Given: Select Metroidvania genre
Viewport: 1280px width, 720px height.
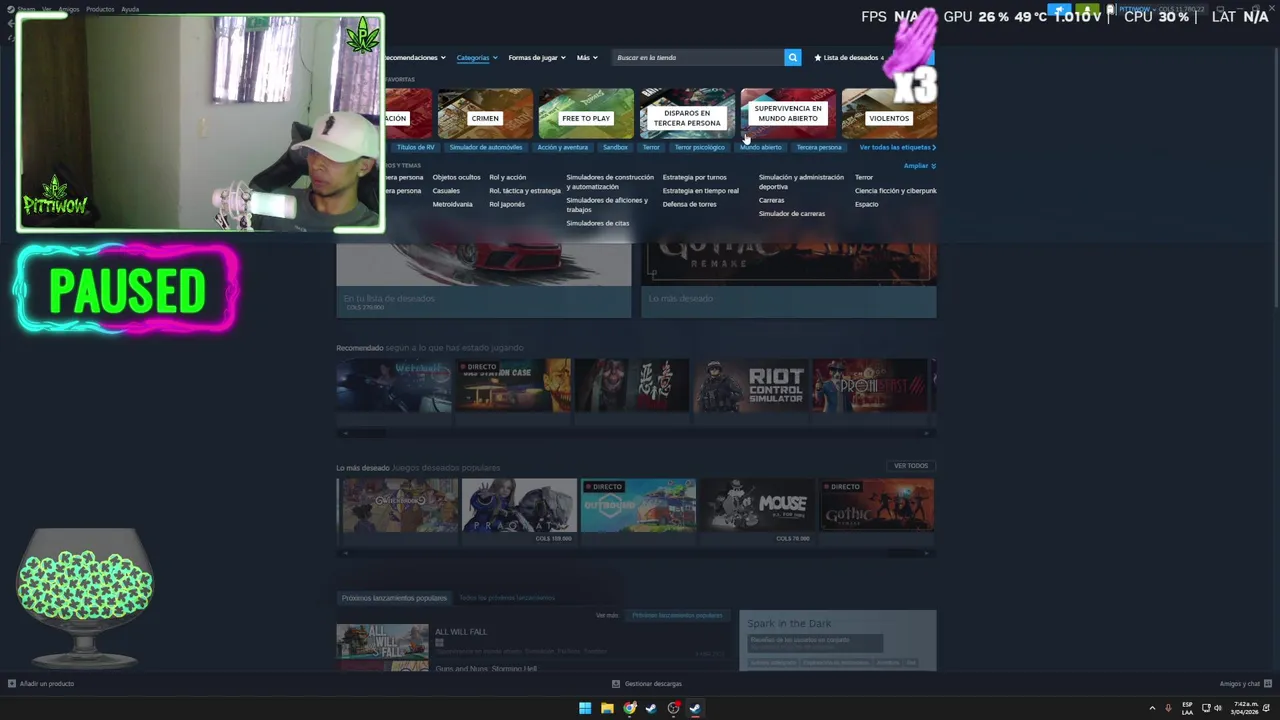Looking at the screenshot, I should (x=452, y=204).
